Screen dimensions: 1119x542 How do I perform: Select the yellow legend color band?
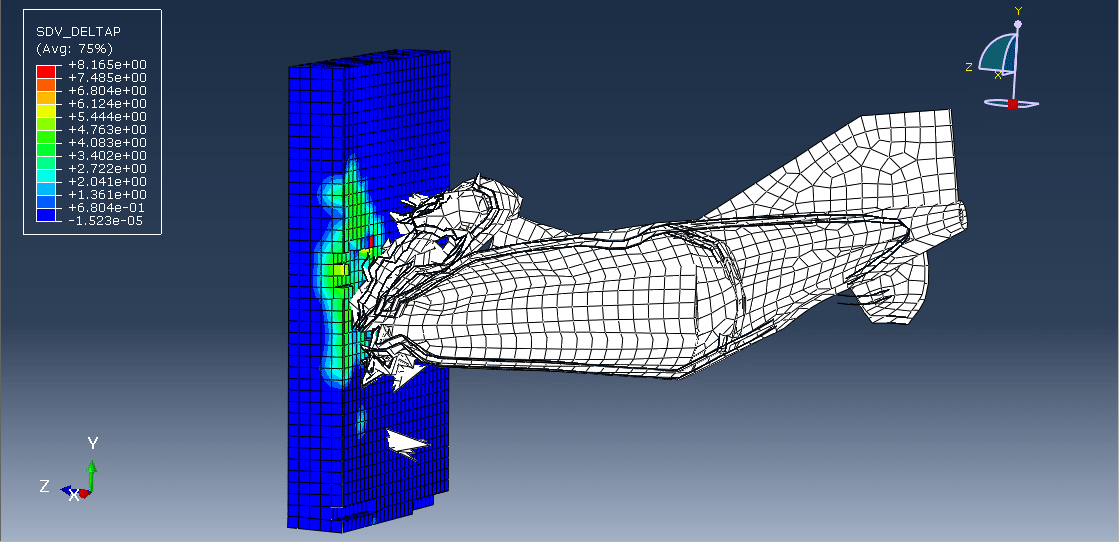[x=46, y=110]
